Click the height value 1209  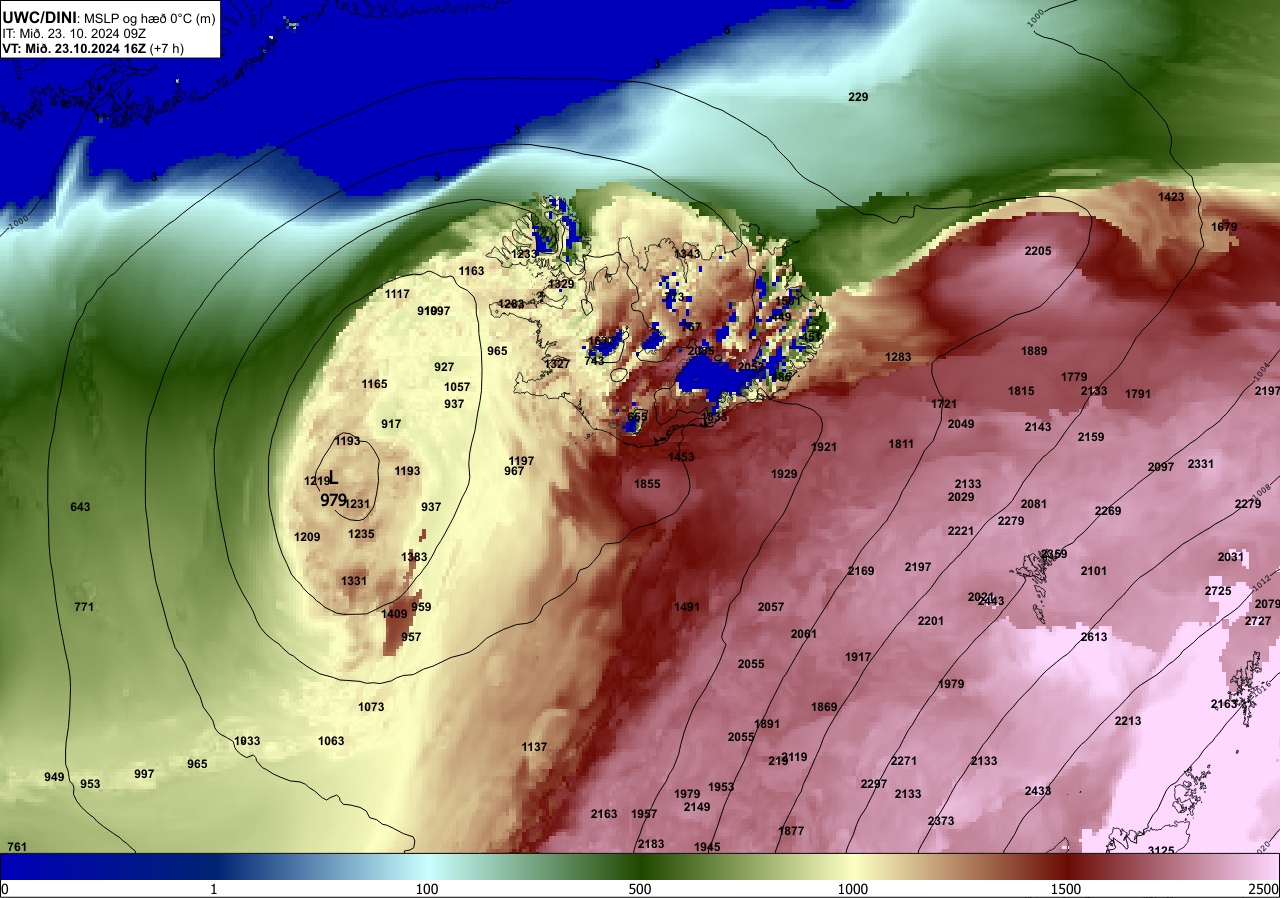click(x=307, y=537)
